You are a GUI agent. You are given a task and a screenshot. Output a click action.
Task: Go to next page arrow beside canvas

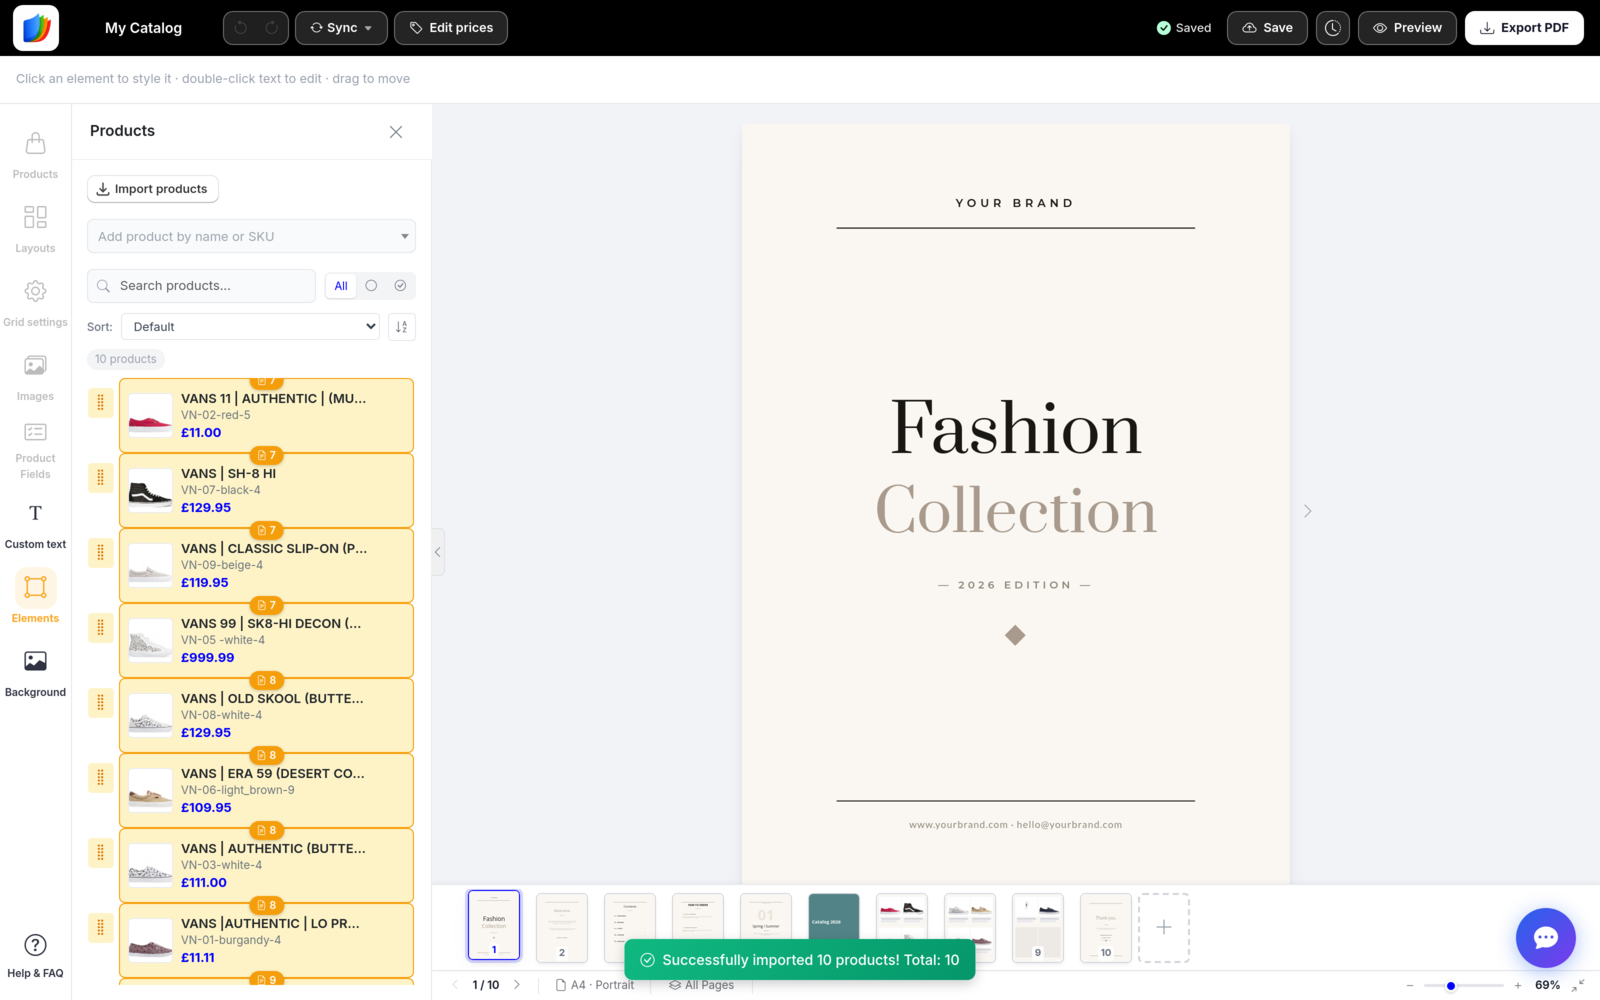click(1307, 511)
